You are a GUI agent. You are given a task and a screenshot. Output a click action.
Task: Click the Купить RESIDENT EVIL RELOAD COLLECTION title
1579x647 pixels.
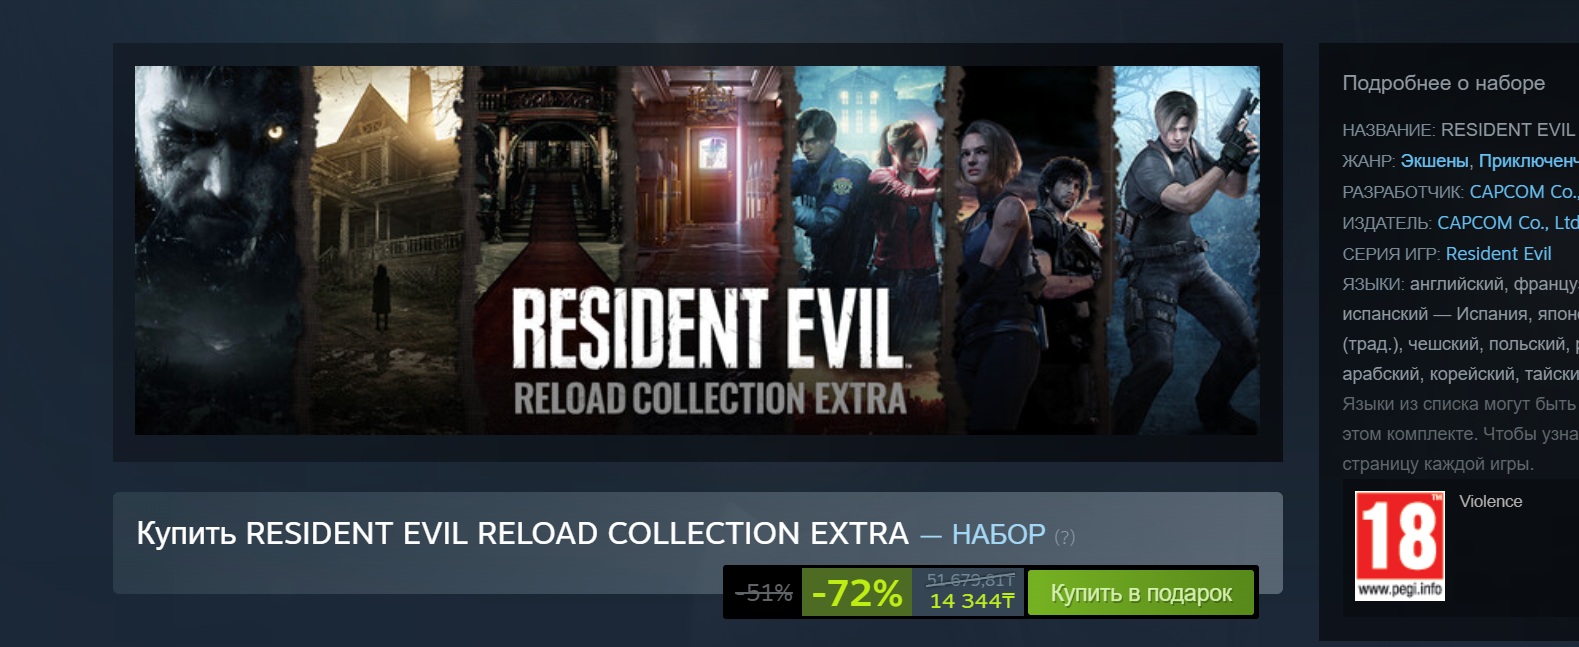(x=523, y=534)
